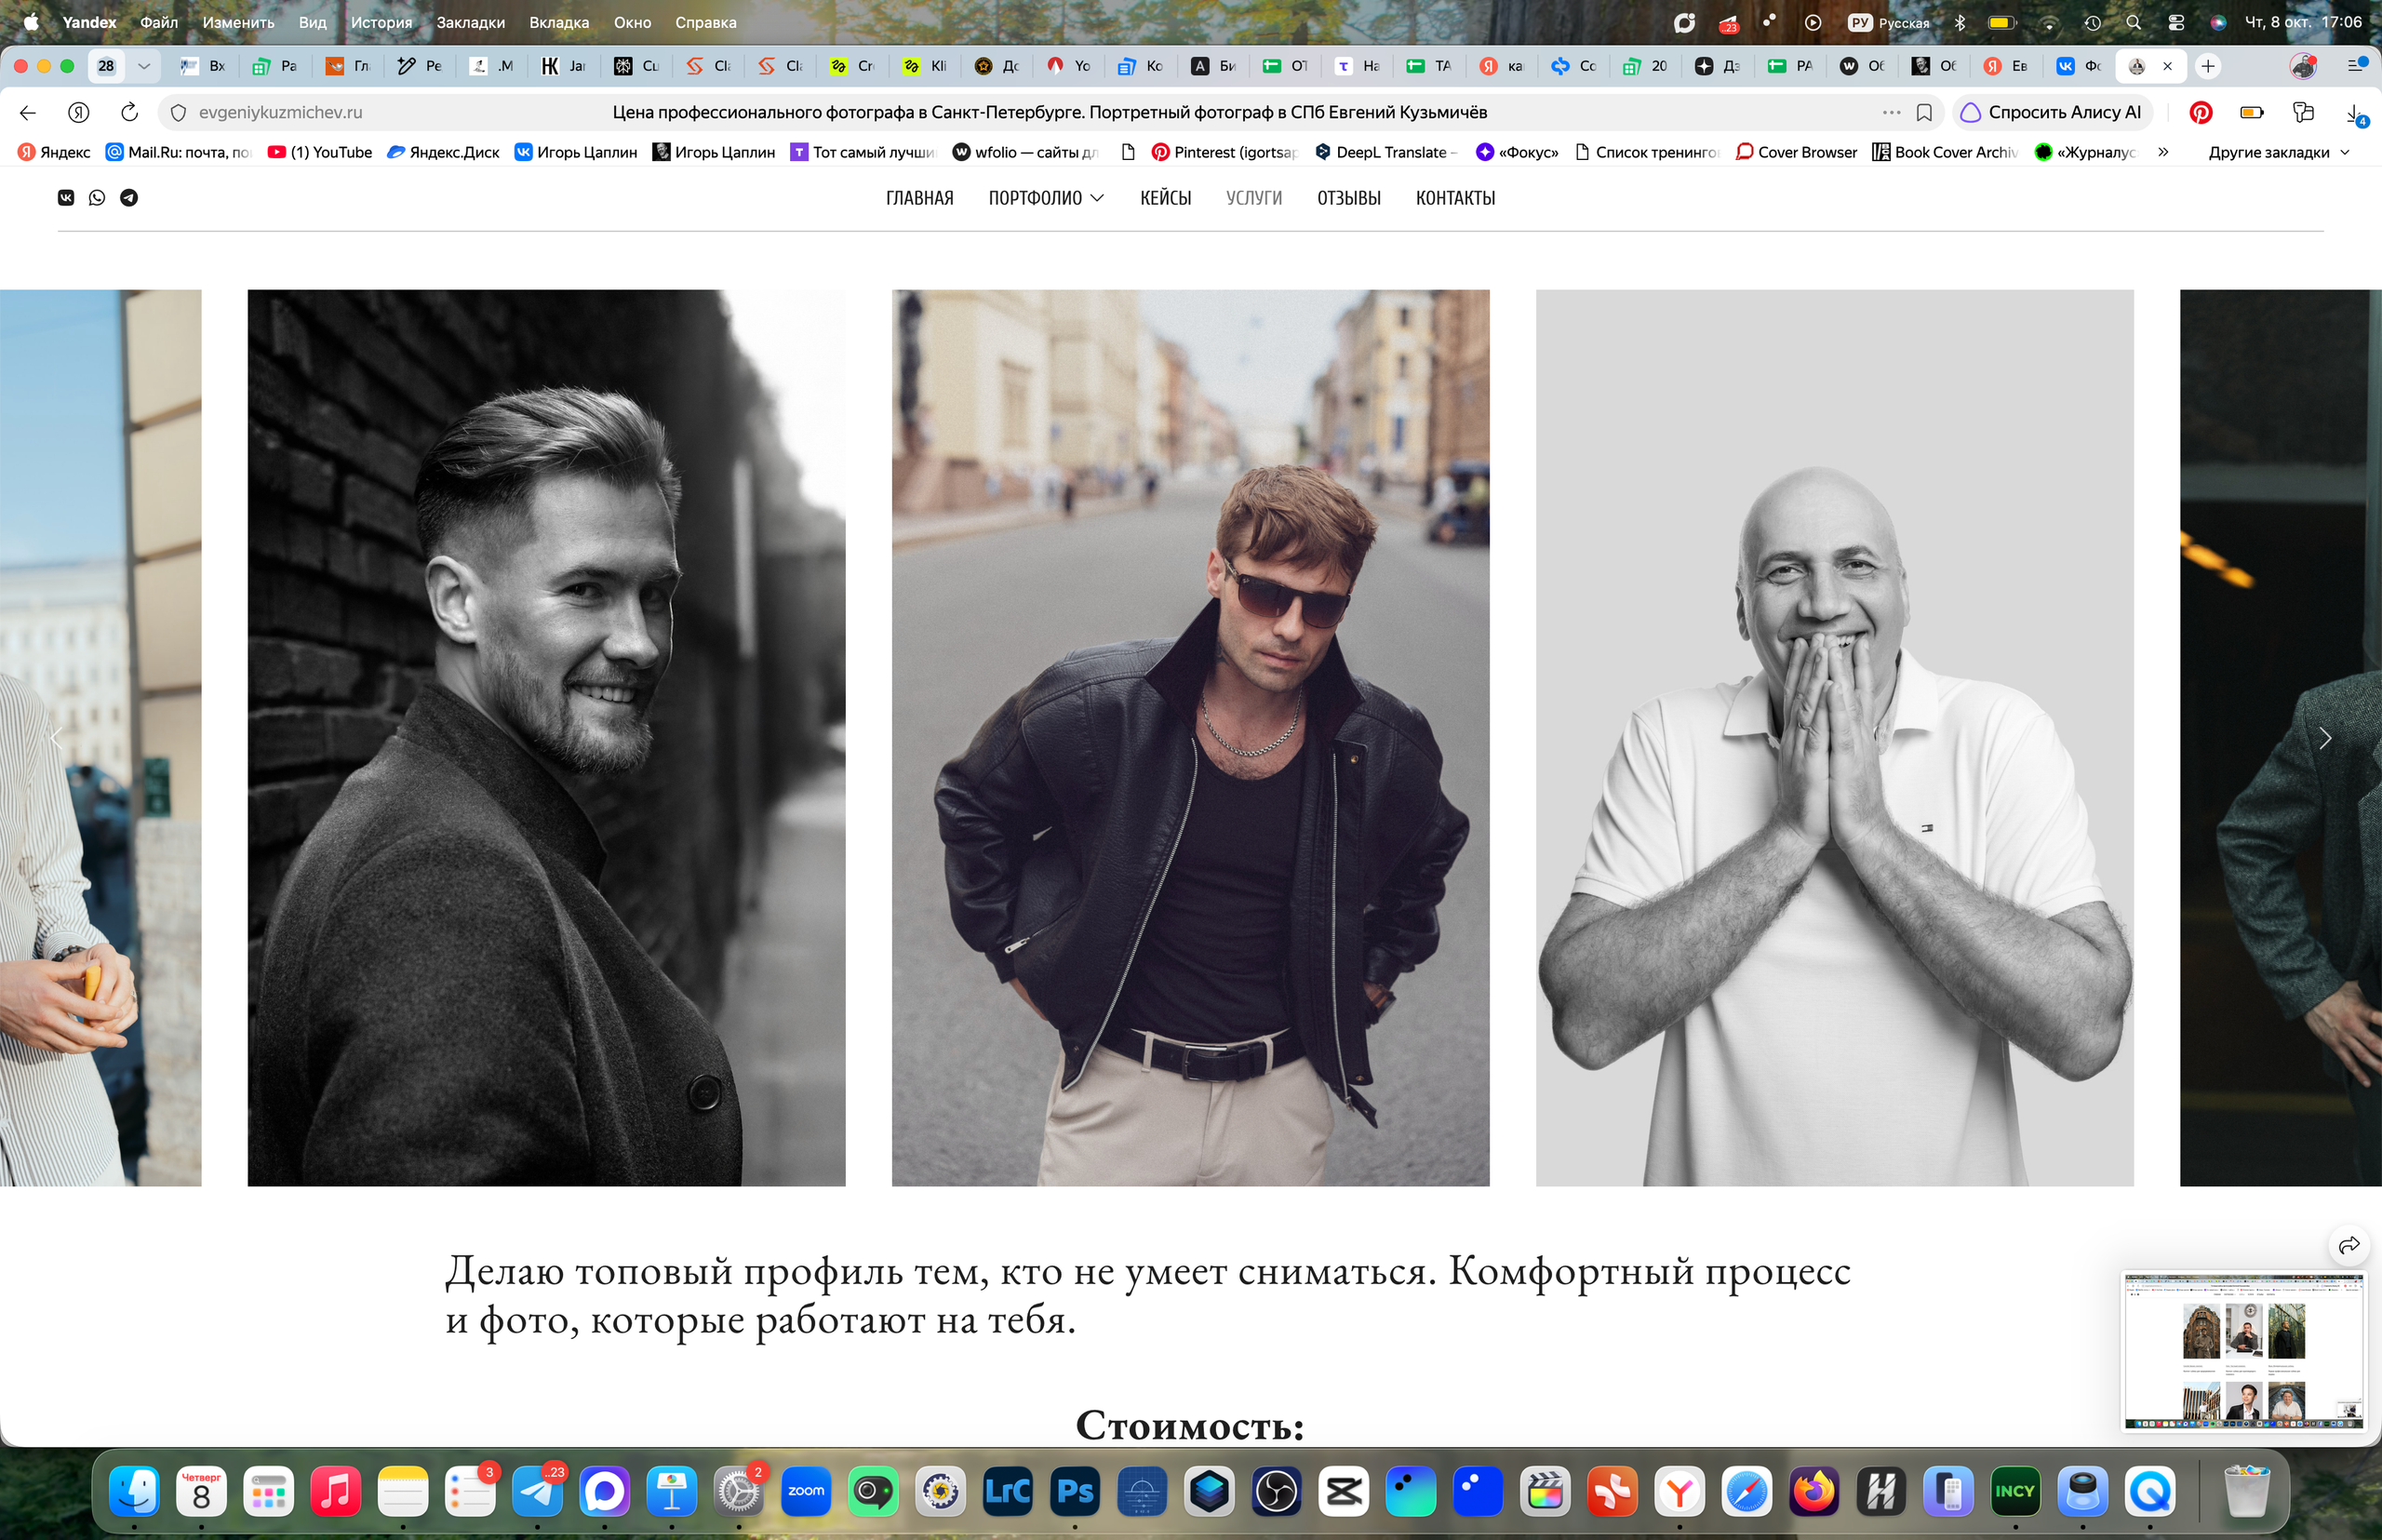Viewport: 2382px width, 1540px height.
Task: Open the Русская input language menu
Action: 1889,22
